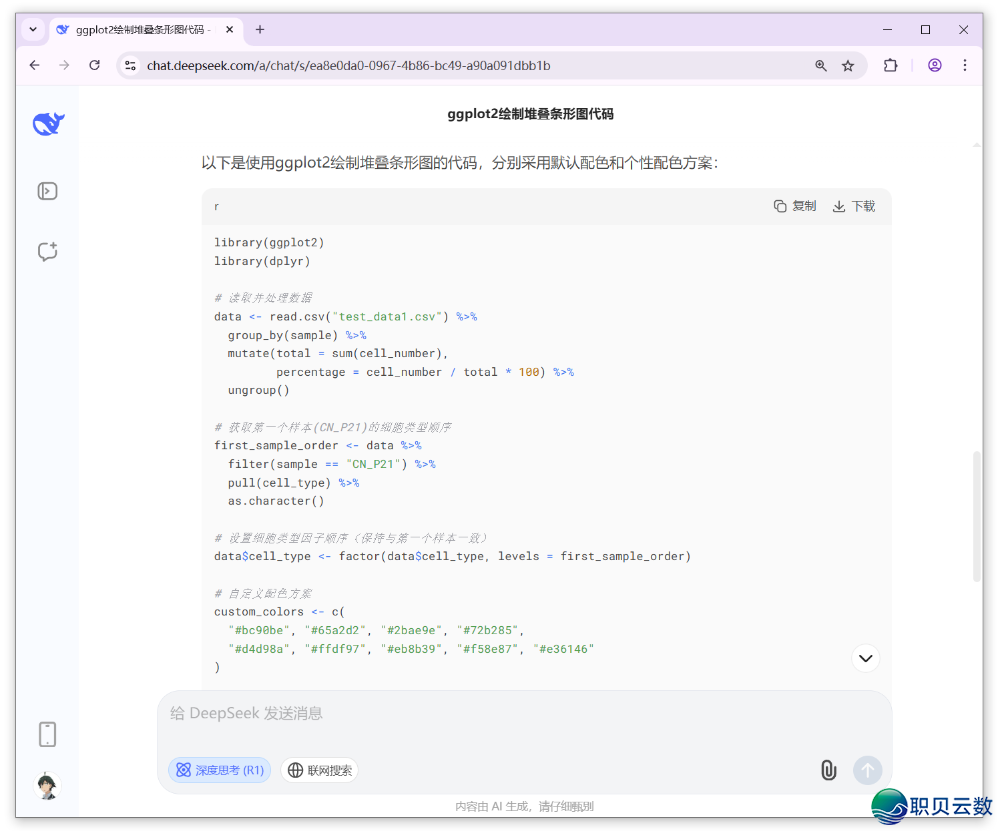Click the group_by(sample) code line
This screenshot has height=831, width=1000.
(297, 335)
